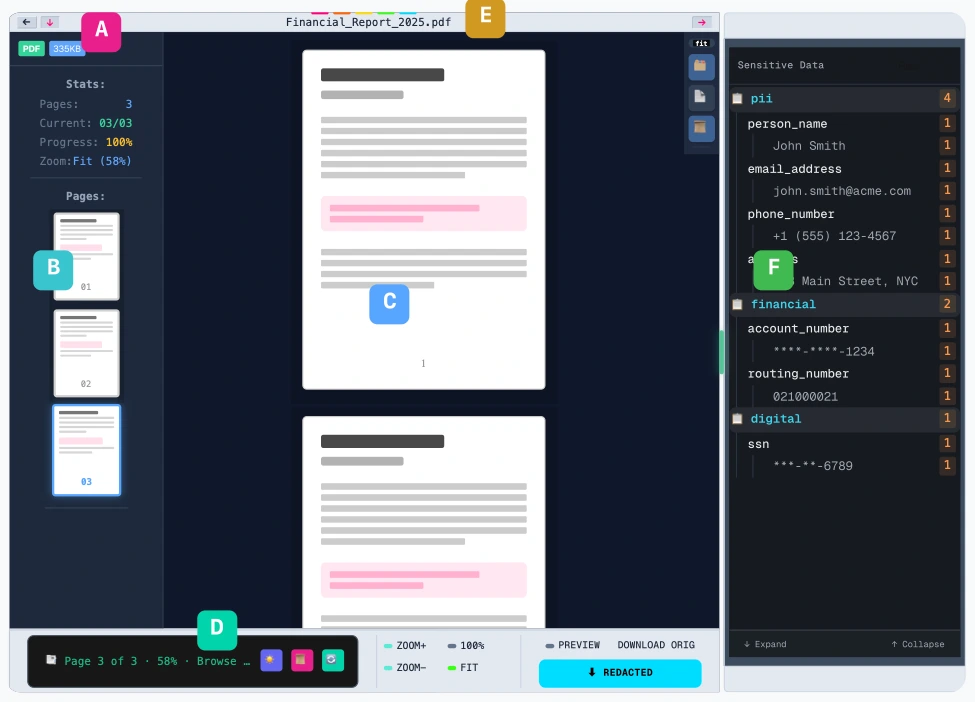
Task: Collapse the financial category
Action: [x=844, y=304]
